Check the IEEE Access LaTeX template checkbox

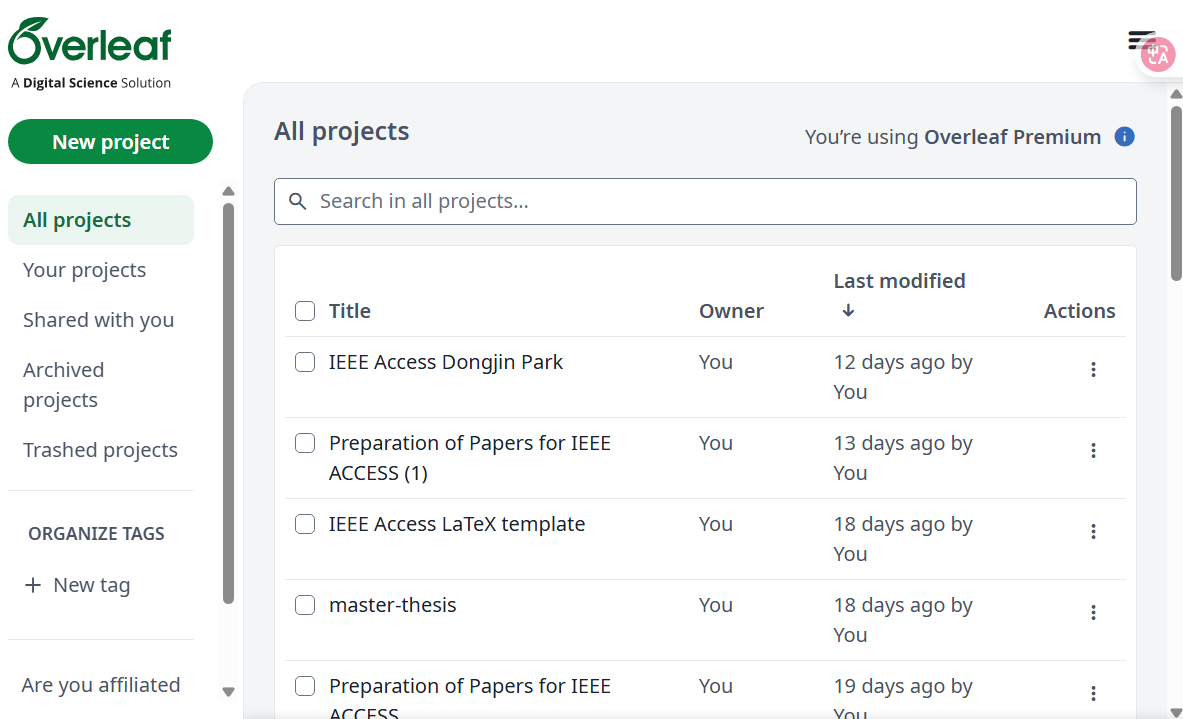(305, 524)
